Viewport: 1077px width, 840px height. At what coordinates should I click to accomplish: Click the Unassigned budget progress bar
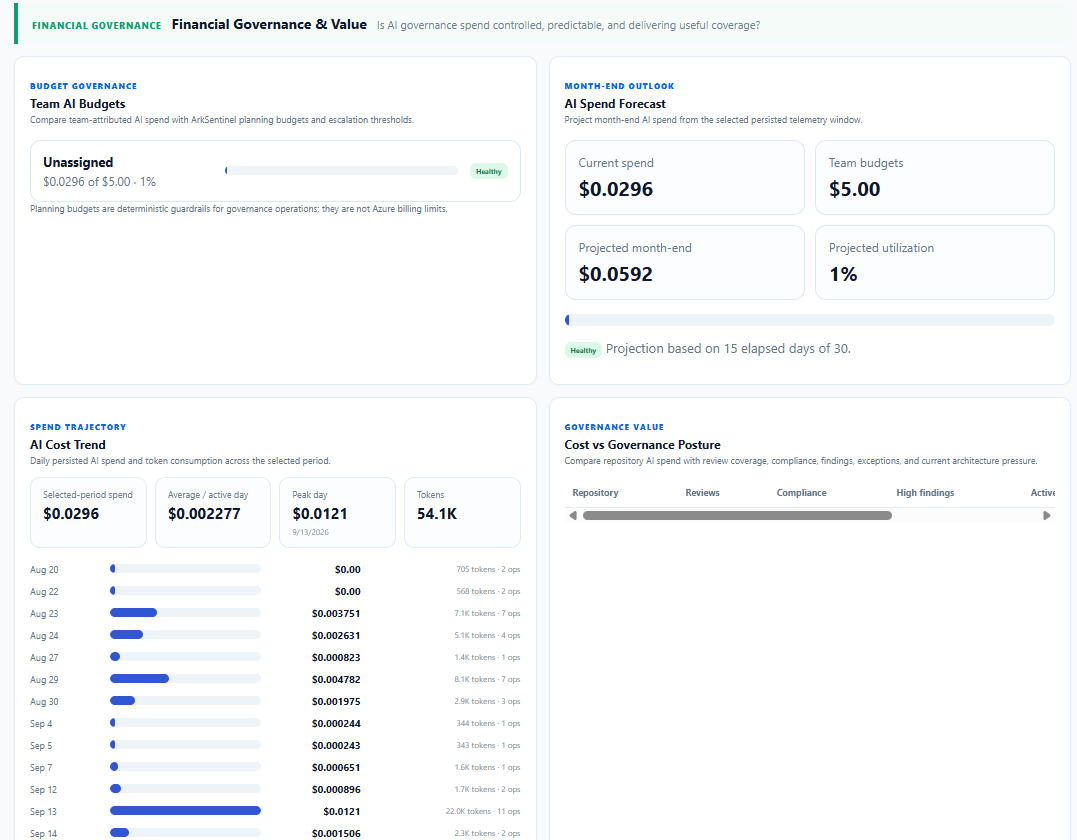click(341, 170)
